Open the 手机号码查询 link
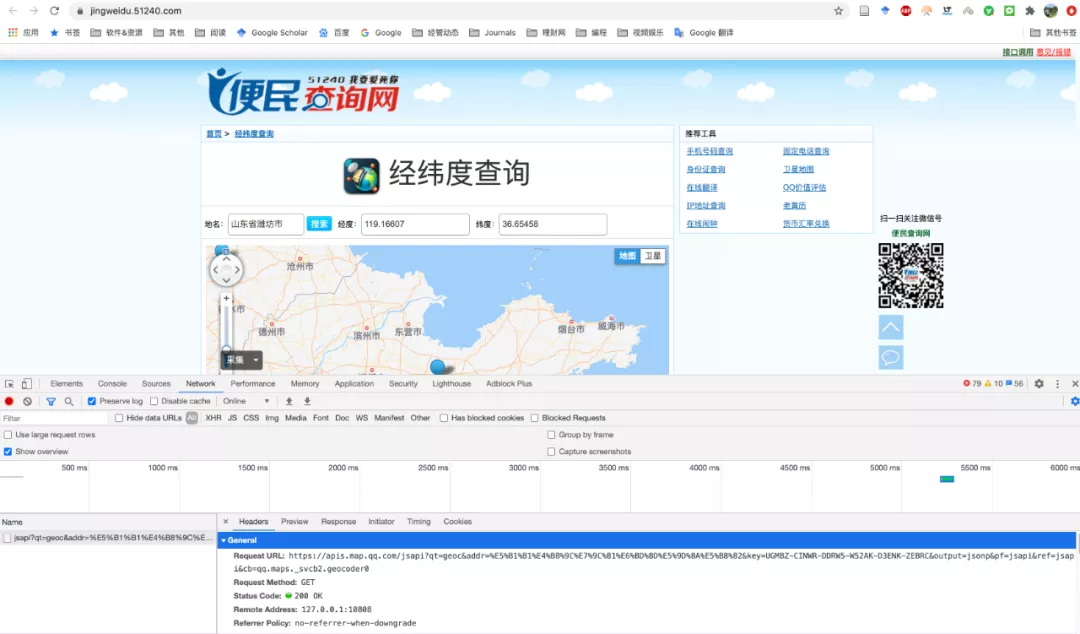 (x=709, y=152)
